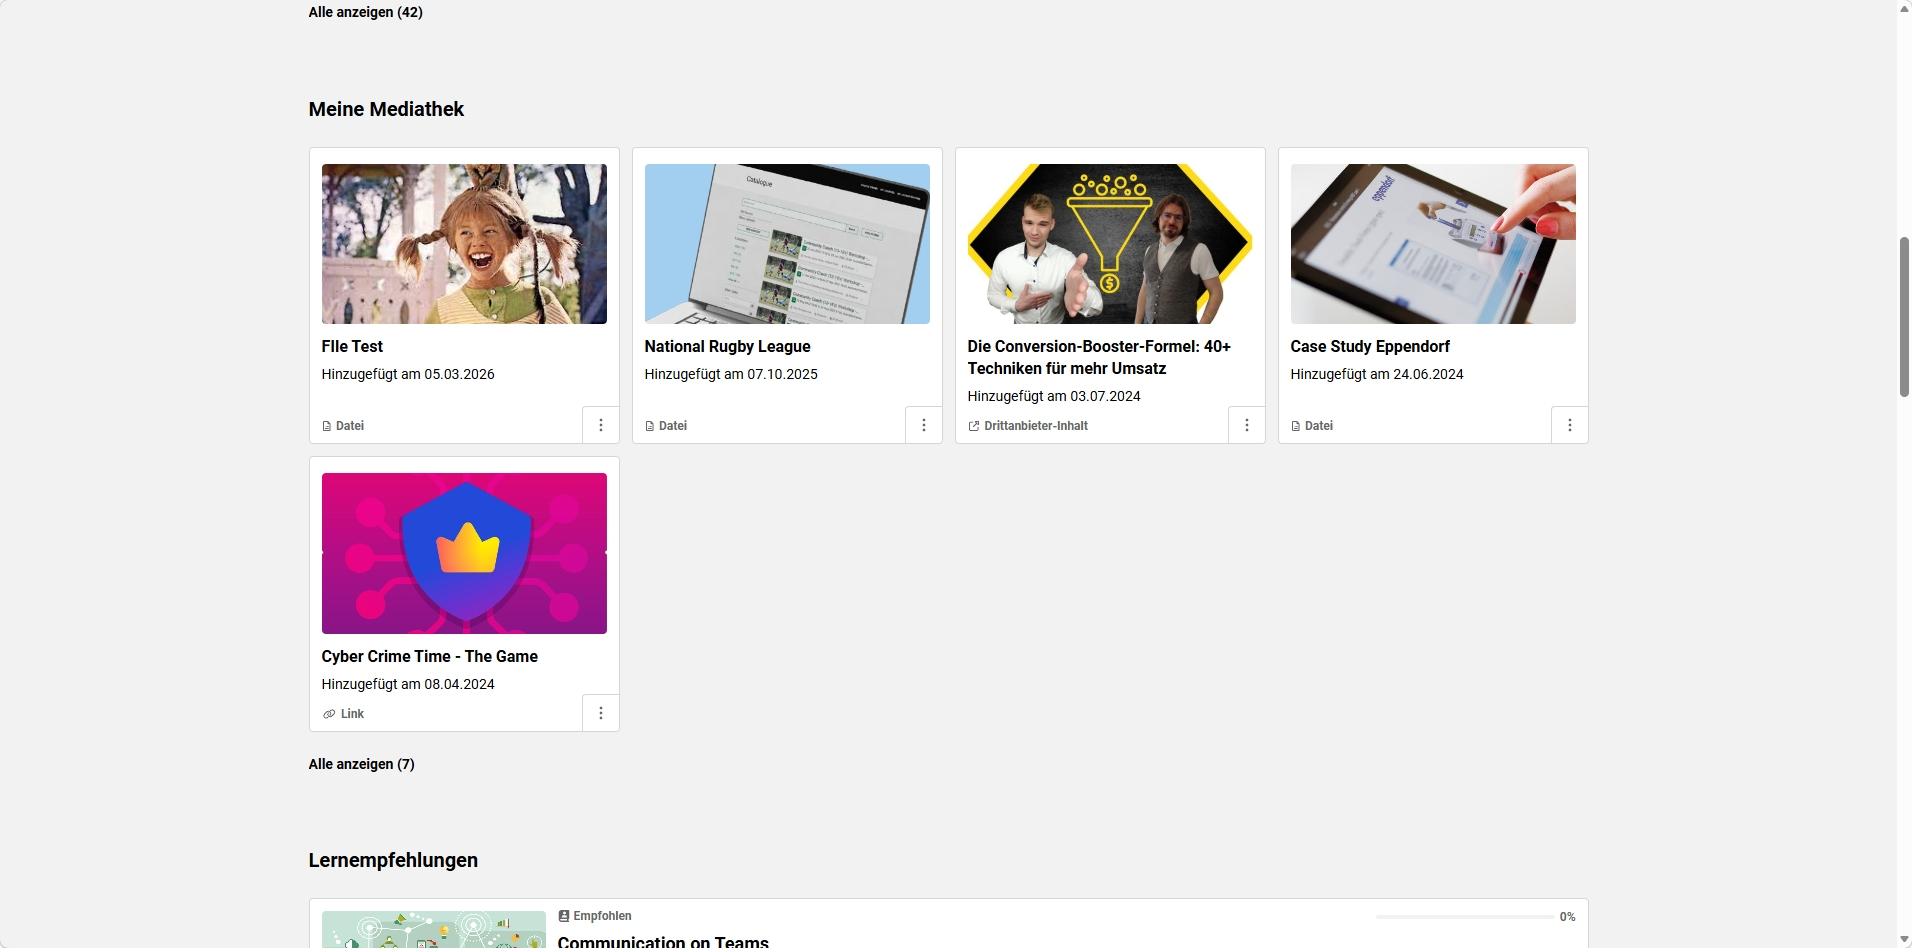
Task: Open three-dot menu on Conversion-Booster-Formel card
Action: (x=1247, y=425)
